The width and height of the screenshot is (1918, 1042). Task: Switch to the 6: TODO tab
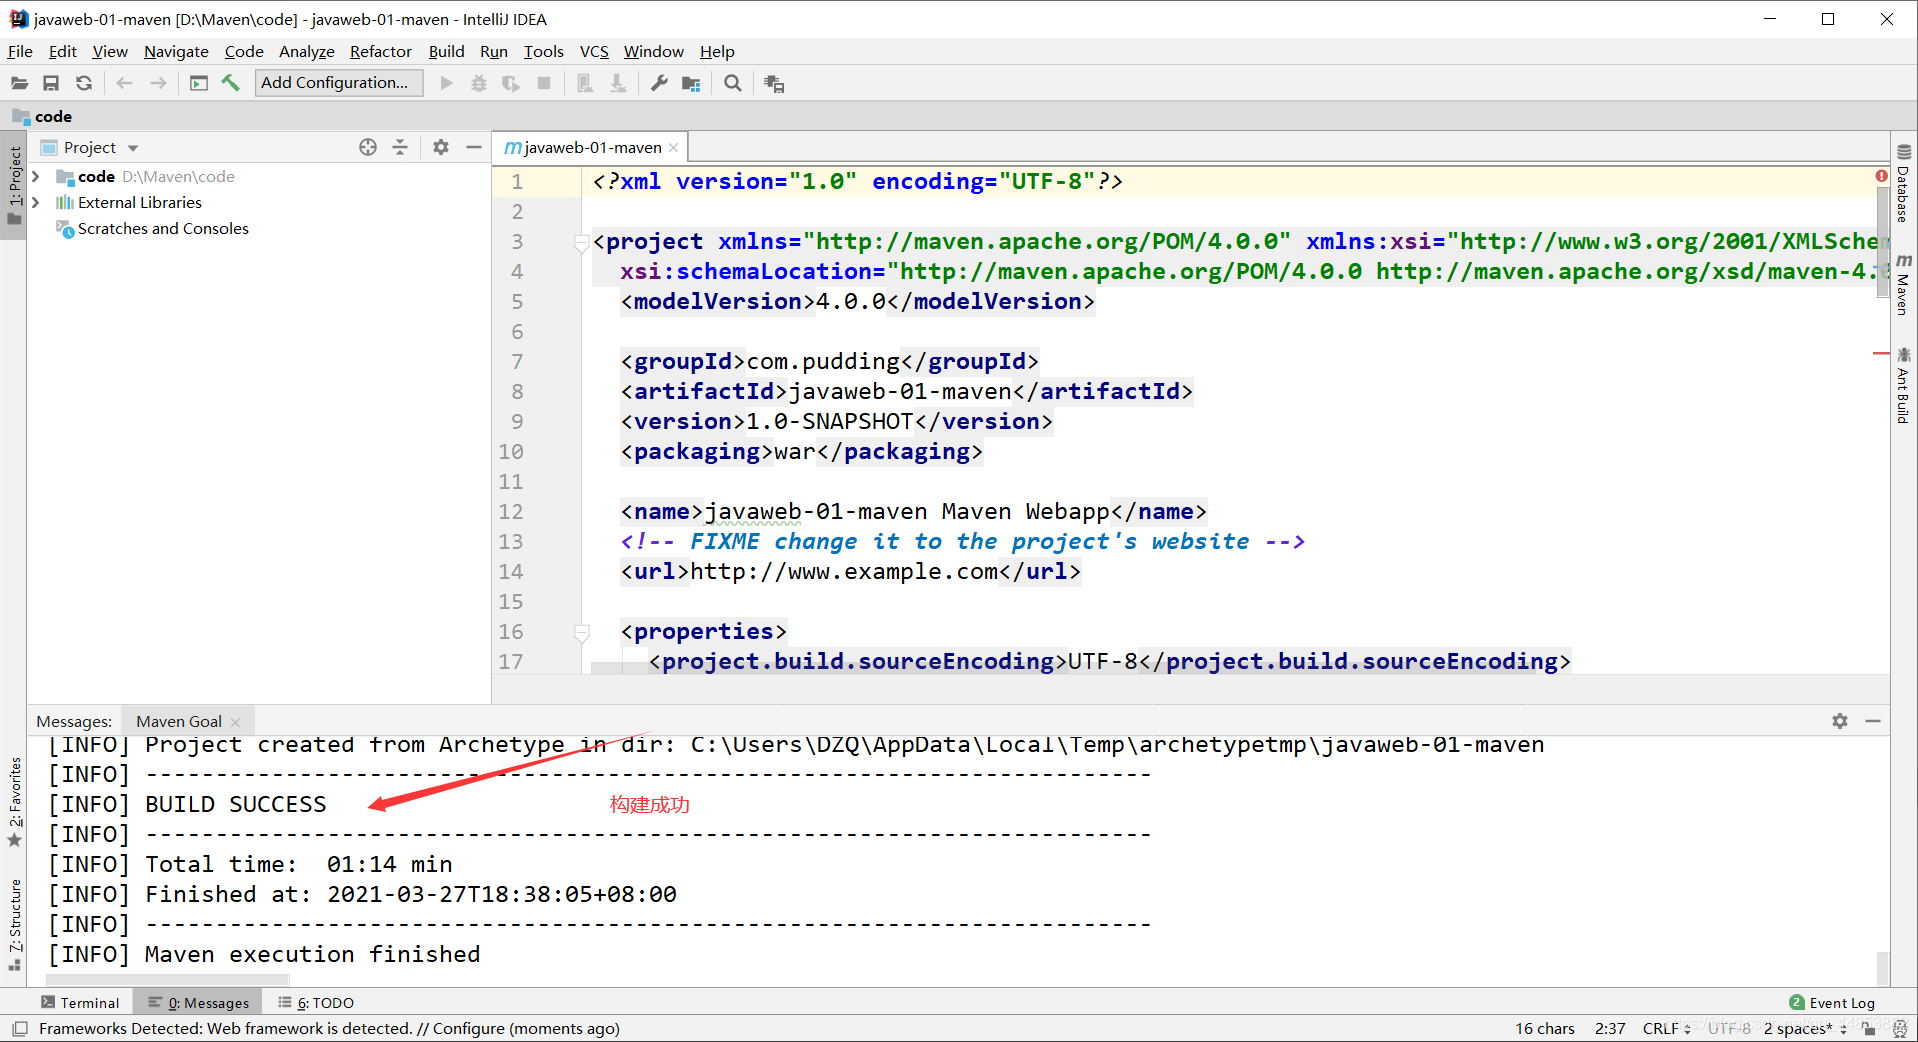pos(316,1003)
